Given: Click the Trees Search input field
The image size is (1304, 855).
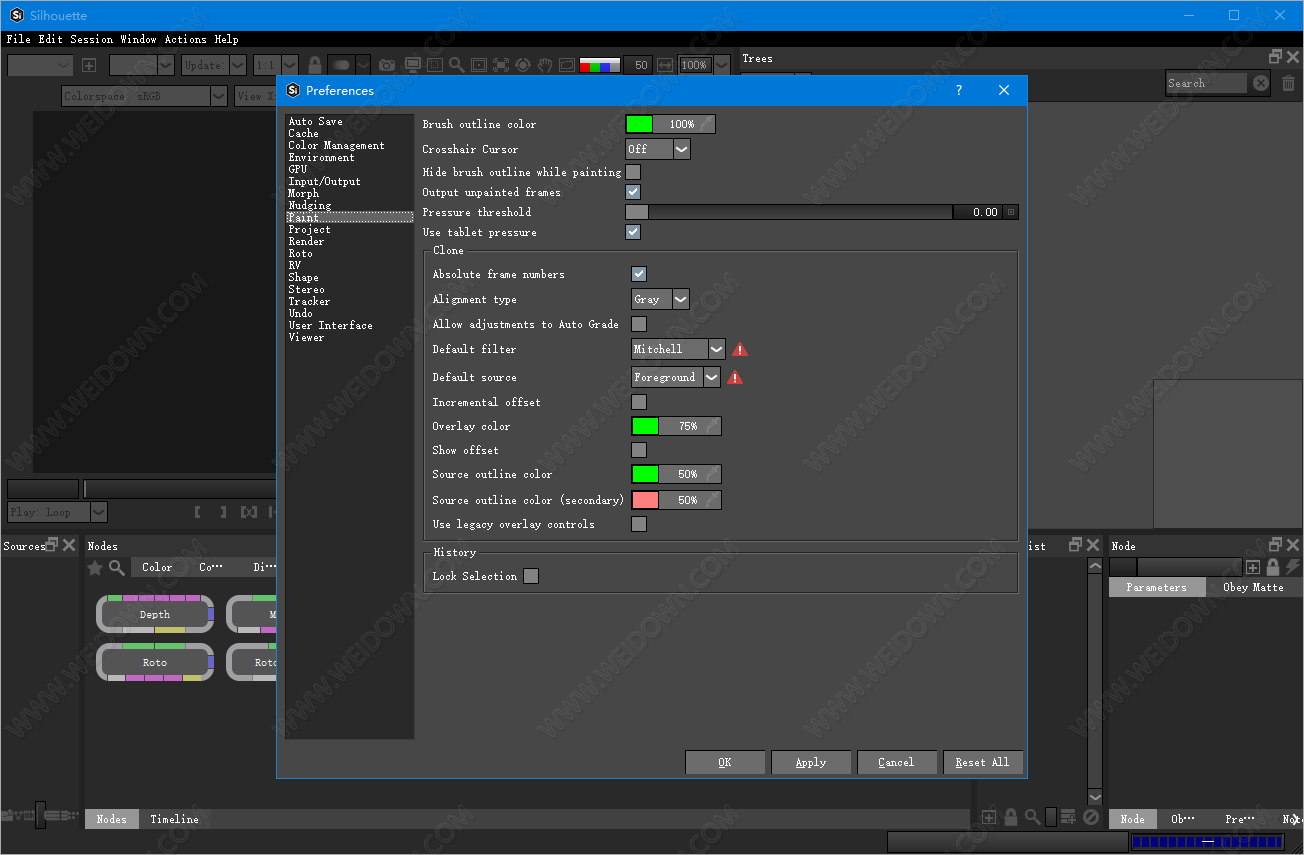Looking at the screenshot, I should coord(1206,83).
